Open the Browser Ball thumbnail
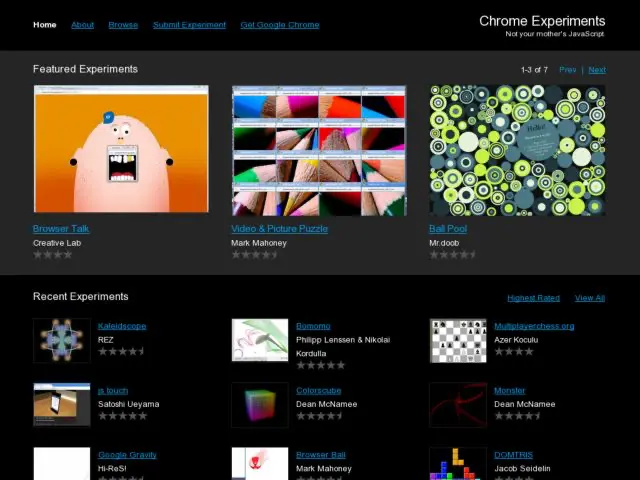This screenshot has width=640, height=480. (260, 464)
